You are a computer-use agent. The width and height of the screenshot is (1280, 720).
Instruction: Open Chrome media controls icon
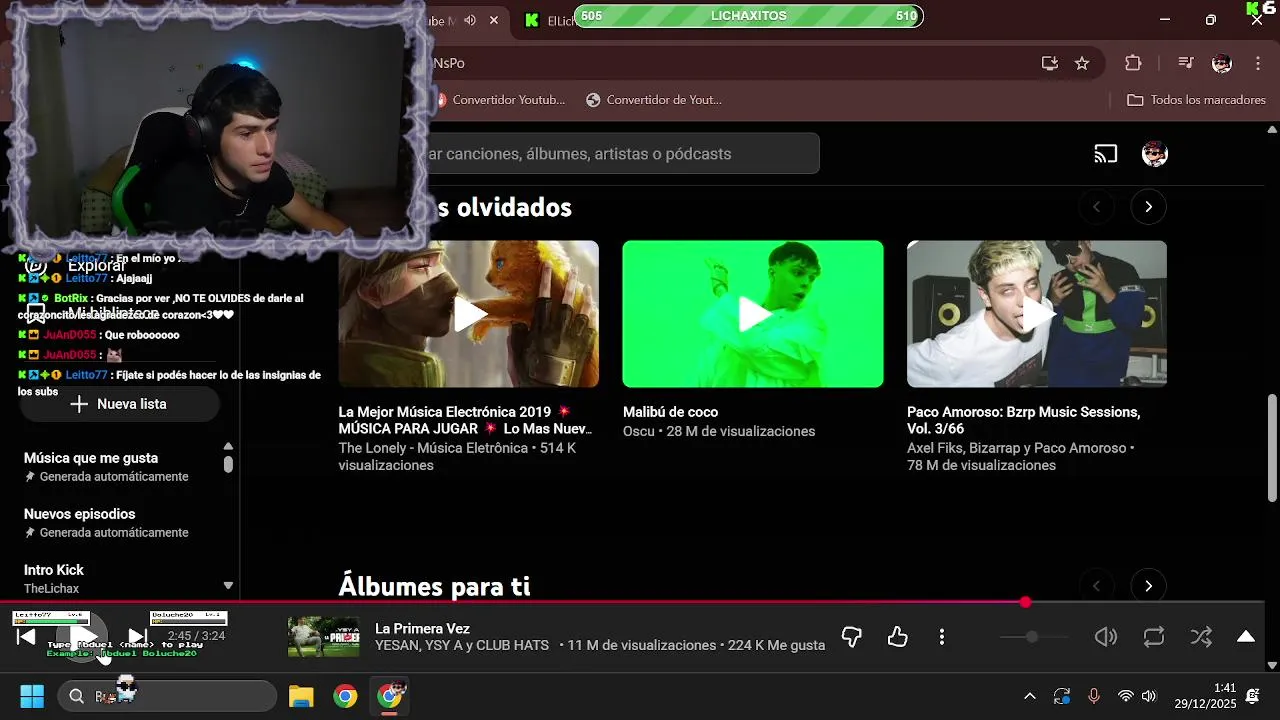click(1186, 63)
